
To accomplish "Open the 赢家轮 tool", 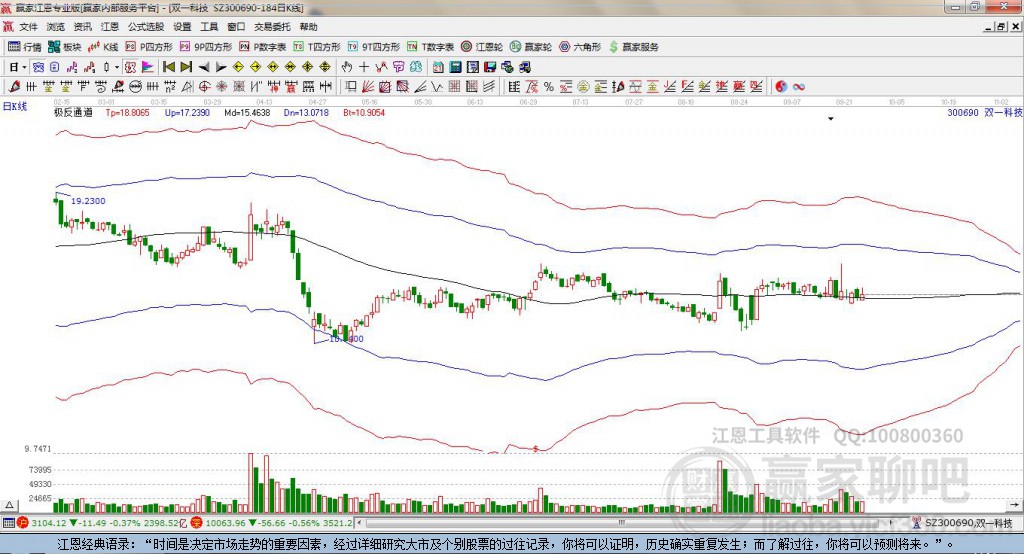I will (x=531, y=47).
